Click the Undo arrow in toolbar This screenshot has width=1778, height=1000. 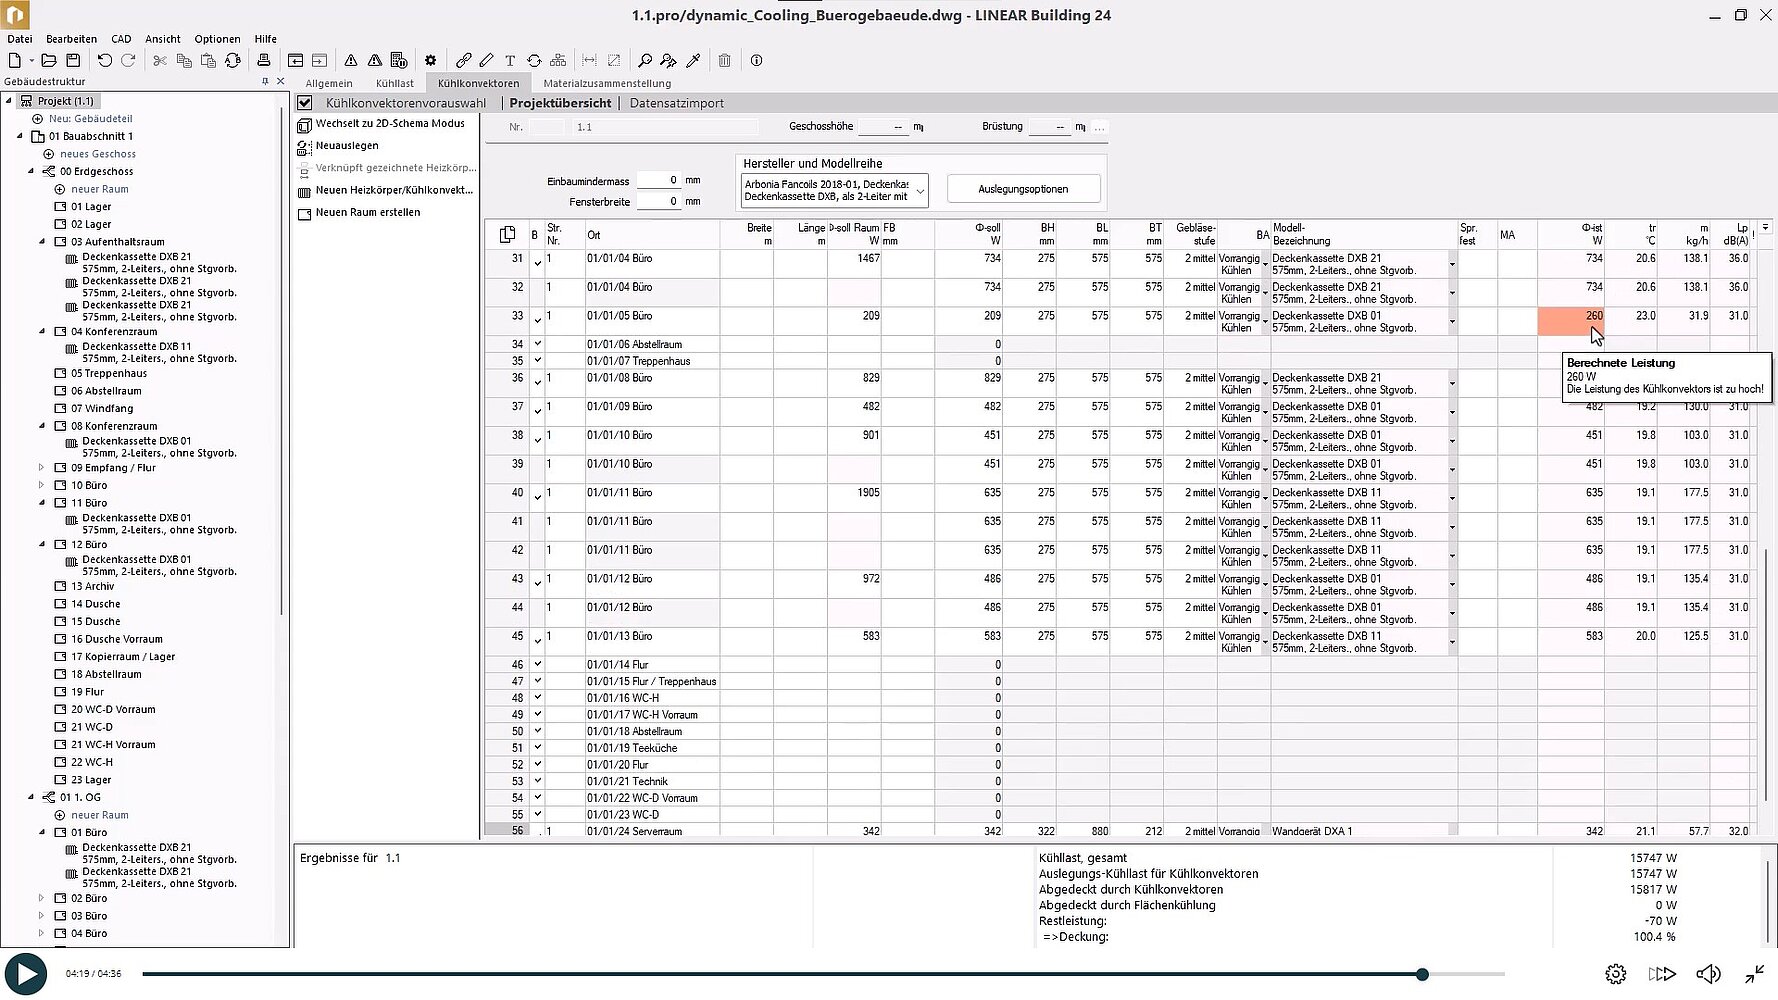[x=104, y=61]
